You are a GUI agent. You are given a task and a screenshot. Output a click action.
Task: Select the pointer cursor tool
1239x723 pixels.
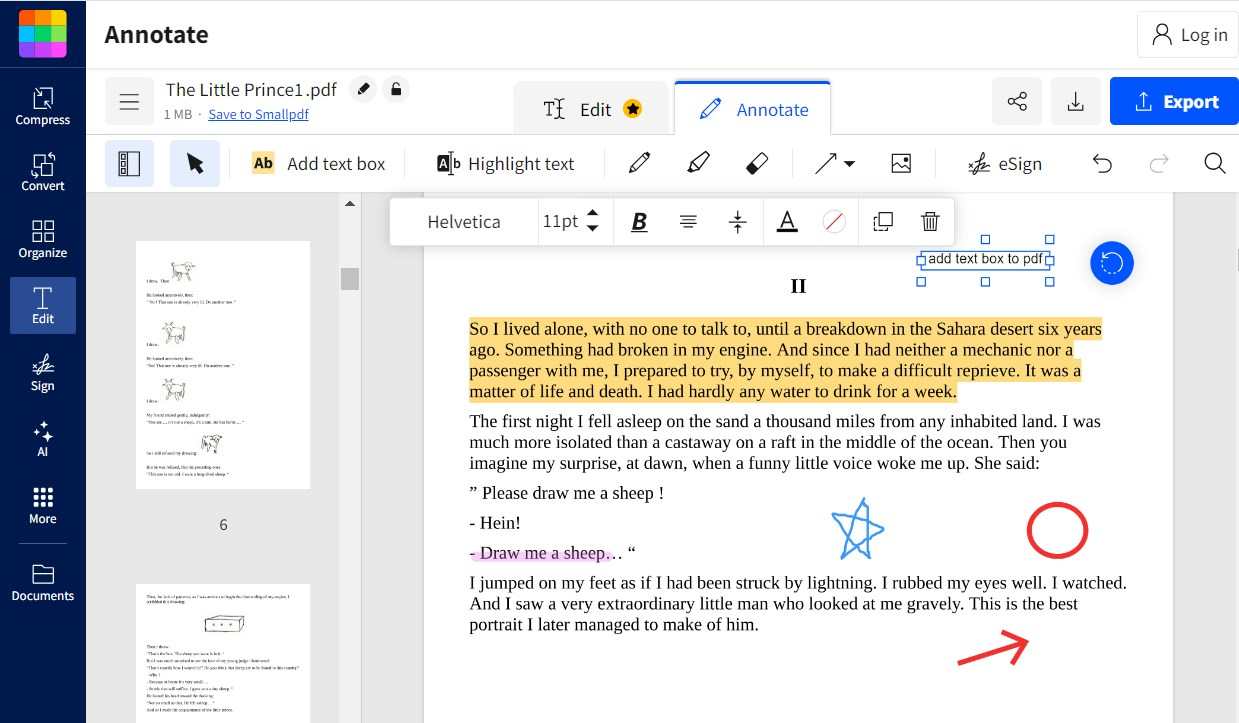[x=195, y=163]
